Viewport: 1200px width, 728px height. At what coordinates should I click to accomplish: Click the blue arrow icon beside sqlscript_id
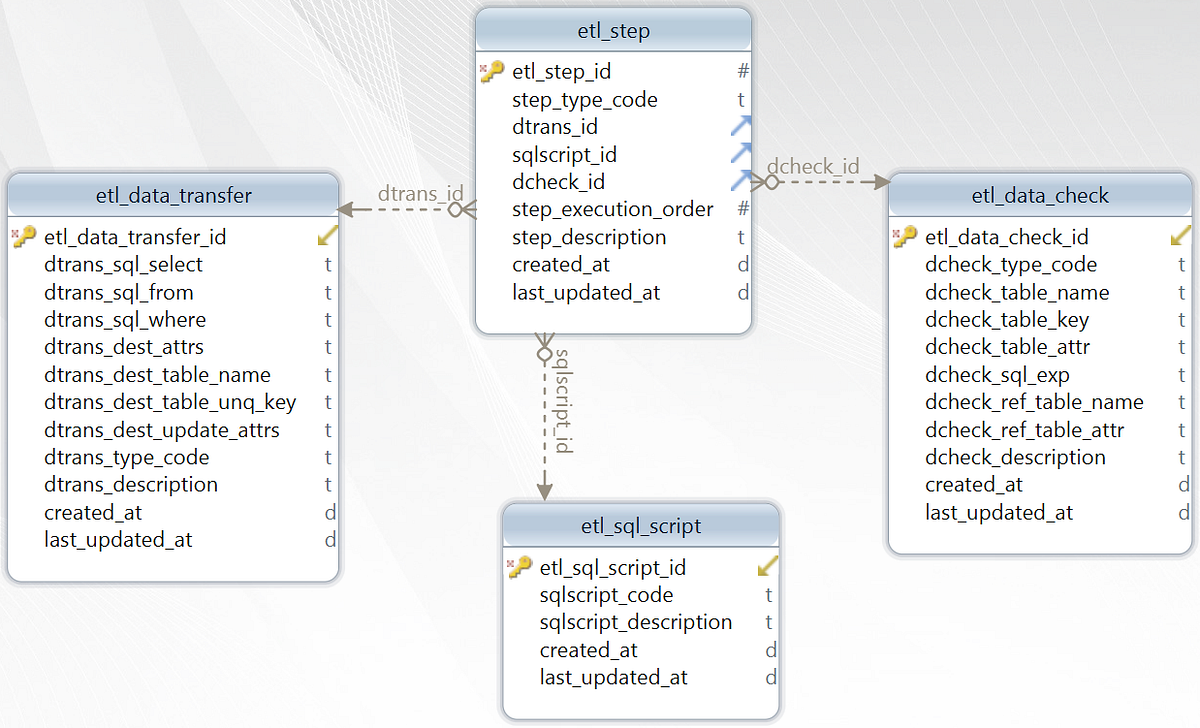(741, 154)
